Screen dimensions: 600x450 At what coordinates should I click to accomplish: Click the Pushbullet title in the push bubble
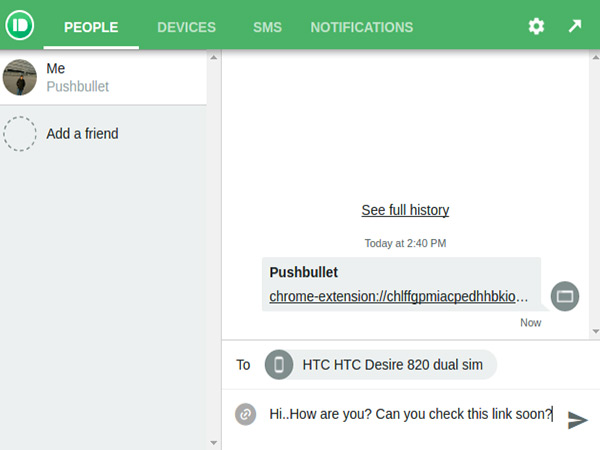303,272
